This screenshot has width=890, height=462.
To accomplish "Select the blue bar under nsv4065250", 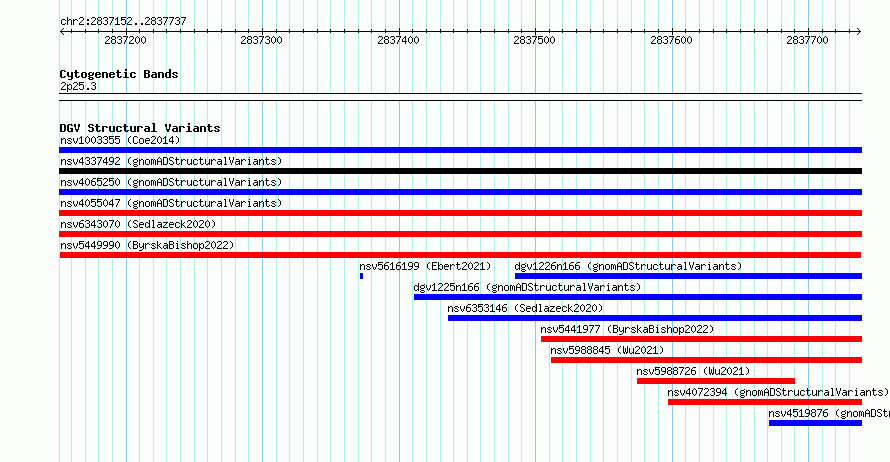I will (x=460, y=192).
